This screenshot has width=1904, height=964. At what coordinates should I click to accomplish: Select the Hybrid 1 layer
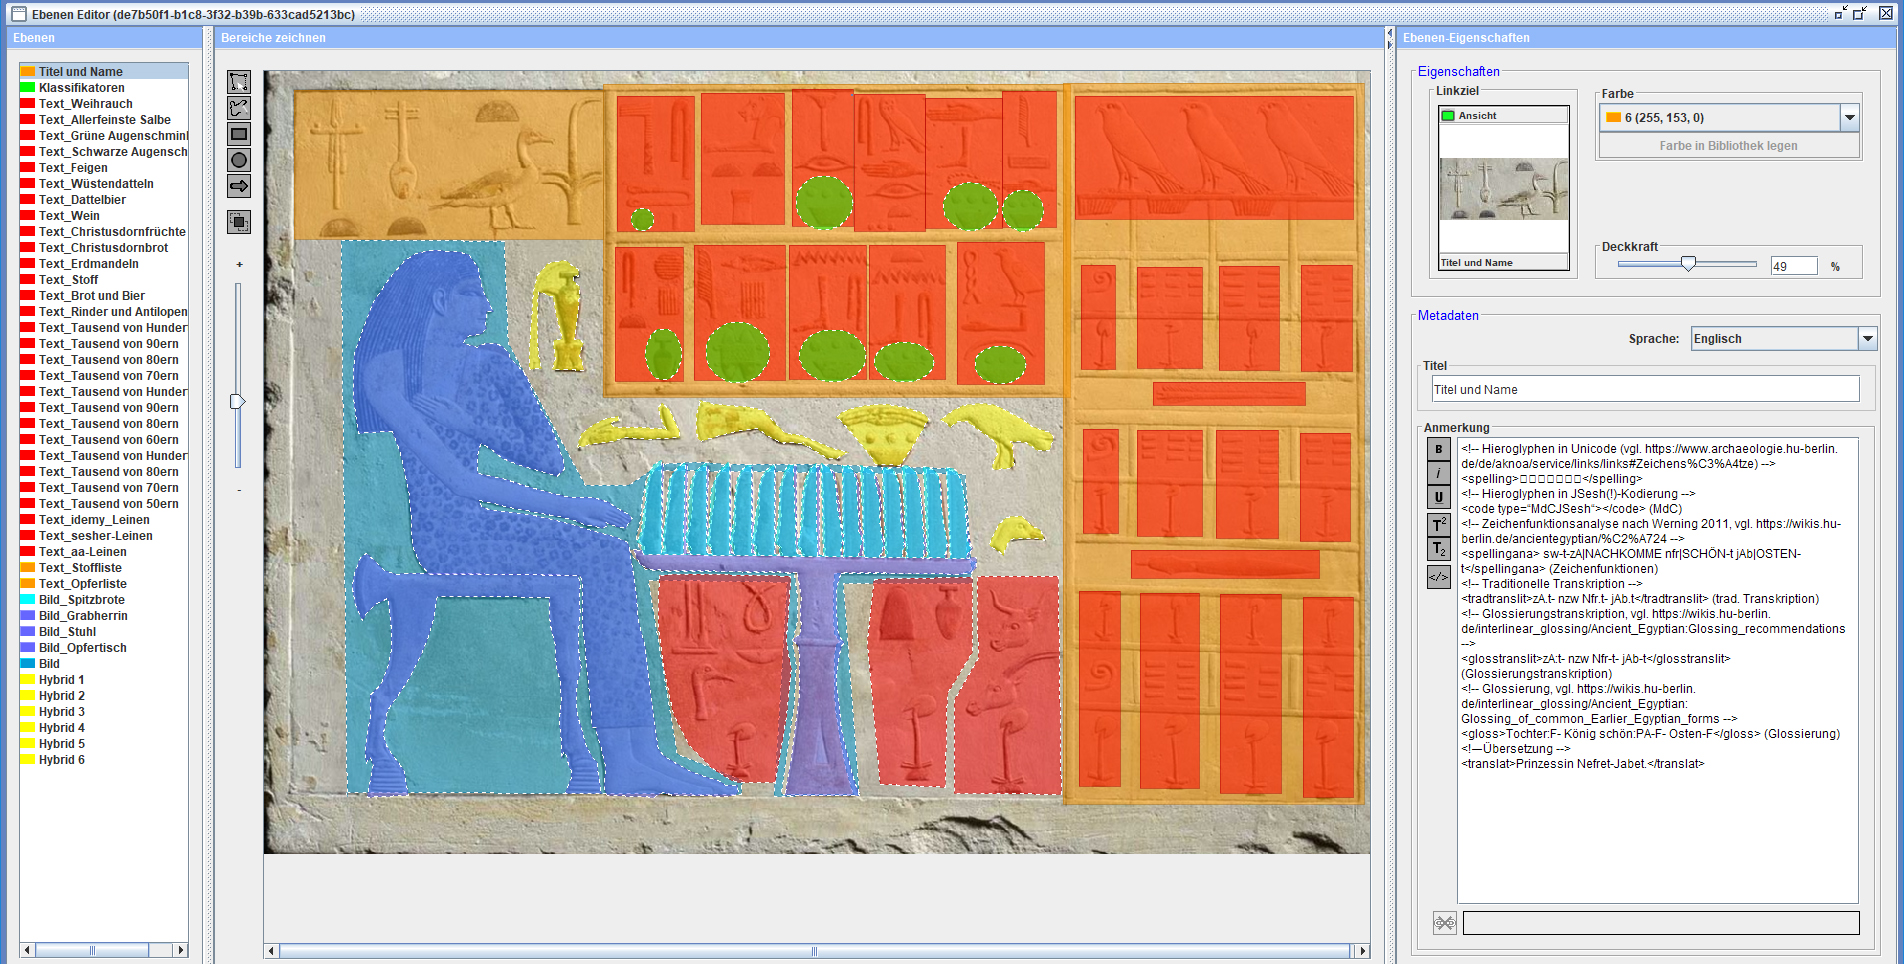click(104, 680)
